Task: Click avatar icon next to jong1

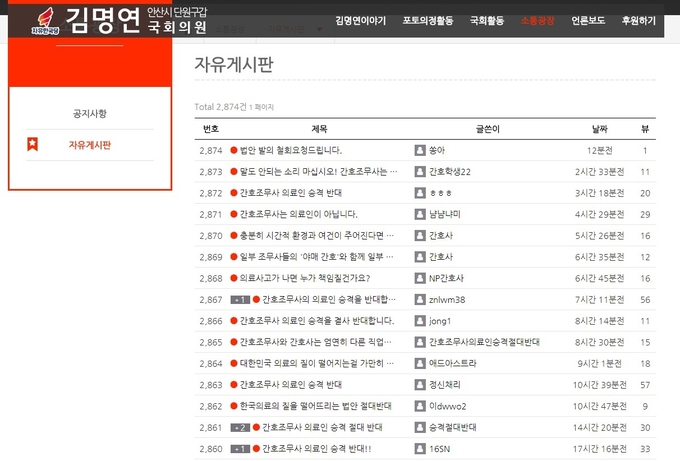Action: click(x=420, y=321)
